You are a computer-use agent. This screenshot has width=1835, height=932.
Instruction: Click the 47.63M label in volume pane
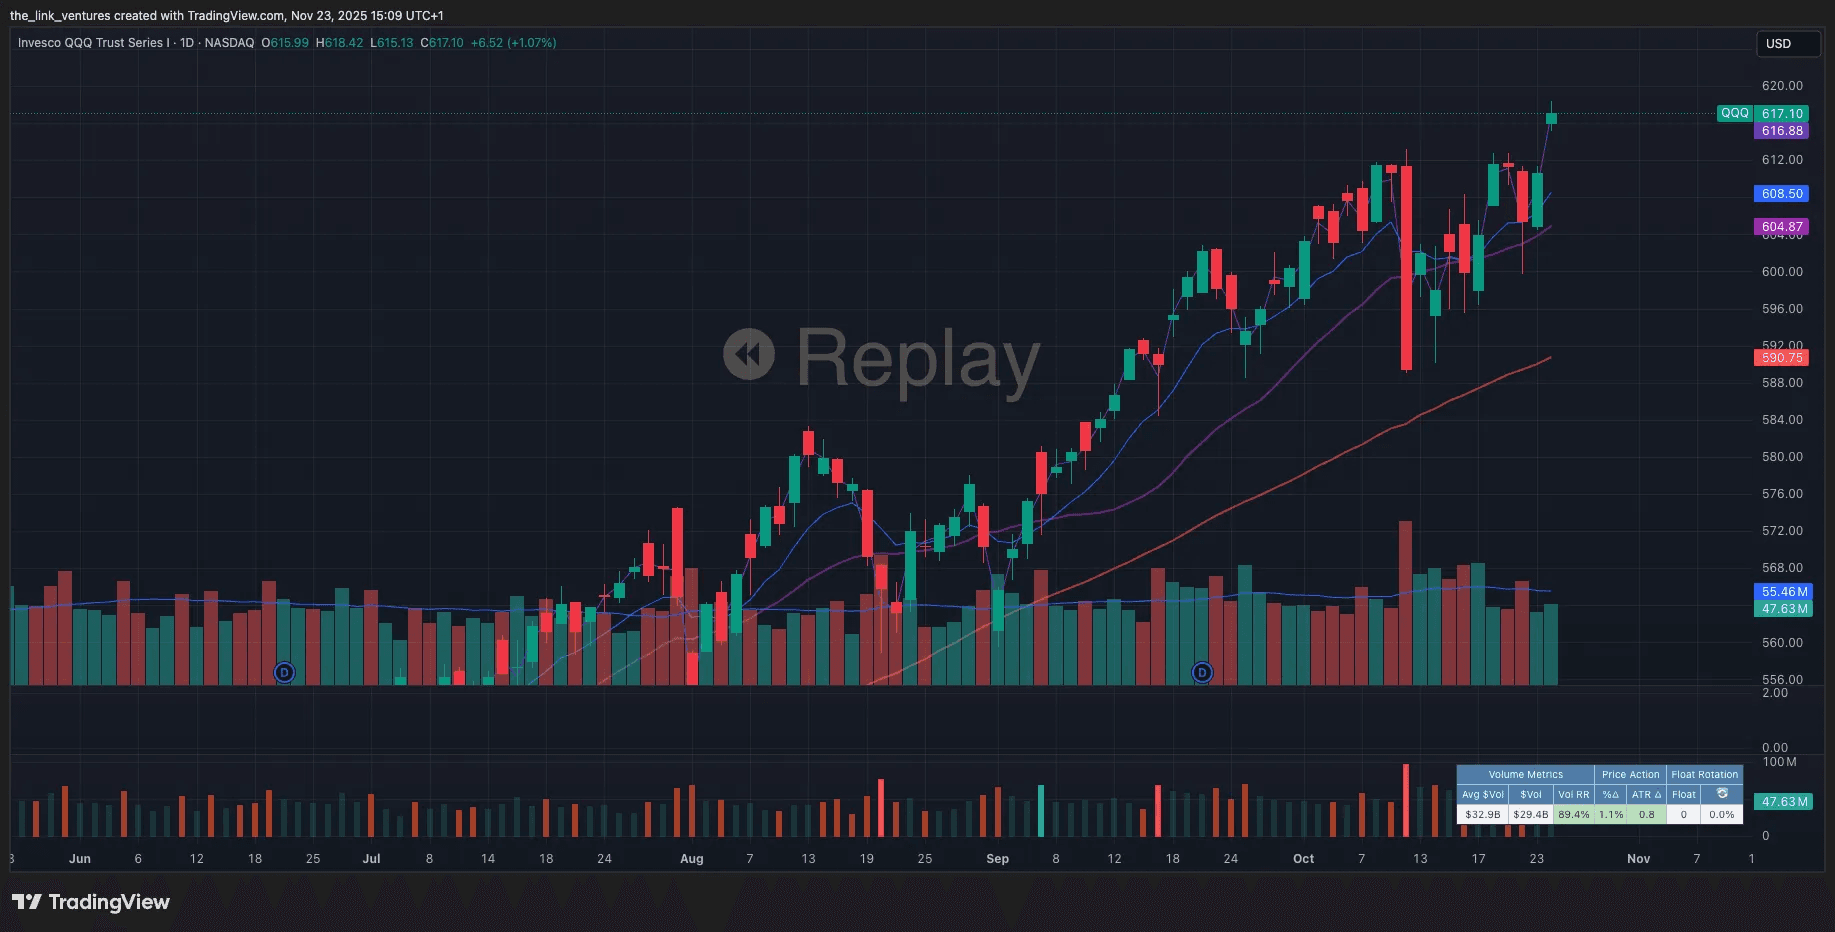coord(1784,802)
